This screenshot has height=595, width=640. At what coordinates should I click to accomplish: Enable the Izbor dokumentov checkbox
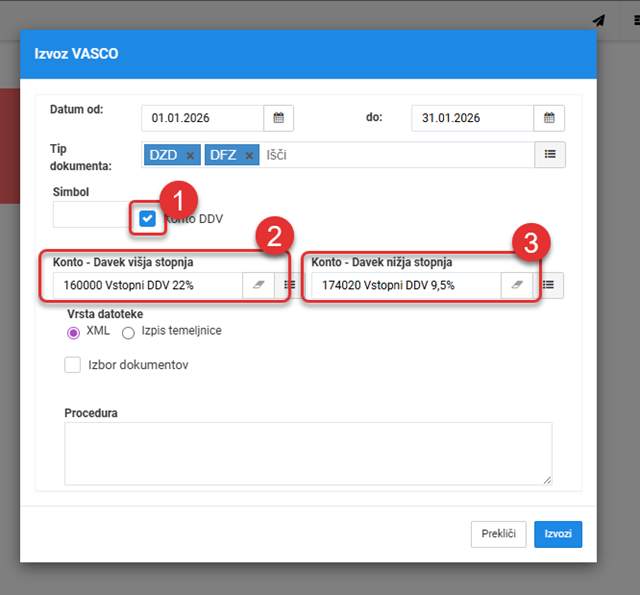[73, 365]
